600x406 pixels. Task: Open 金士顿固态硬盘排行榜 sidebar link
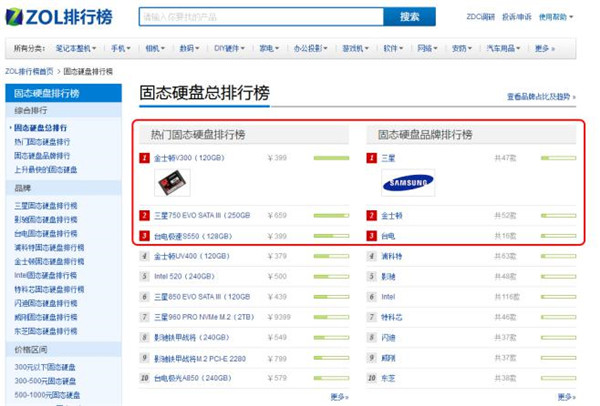49,261
